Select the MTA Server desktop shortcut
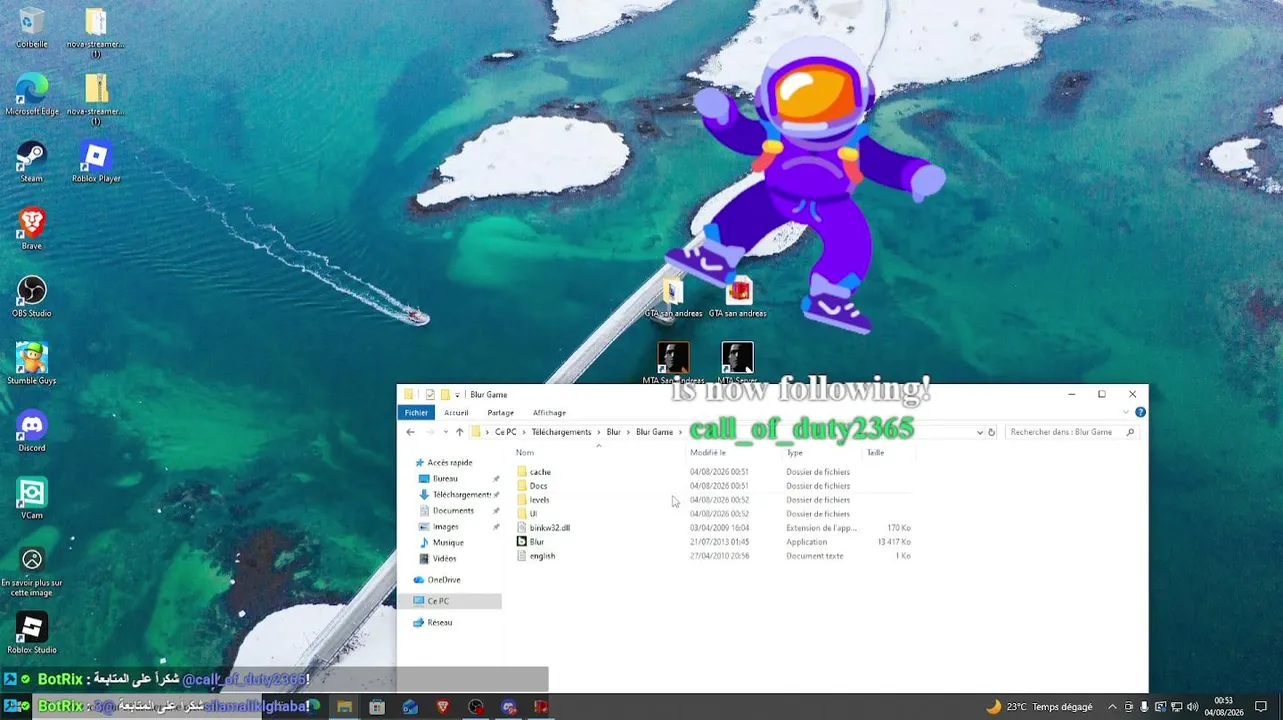 click(738, 363)
